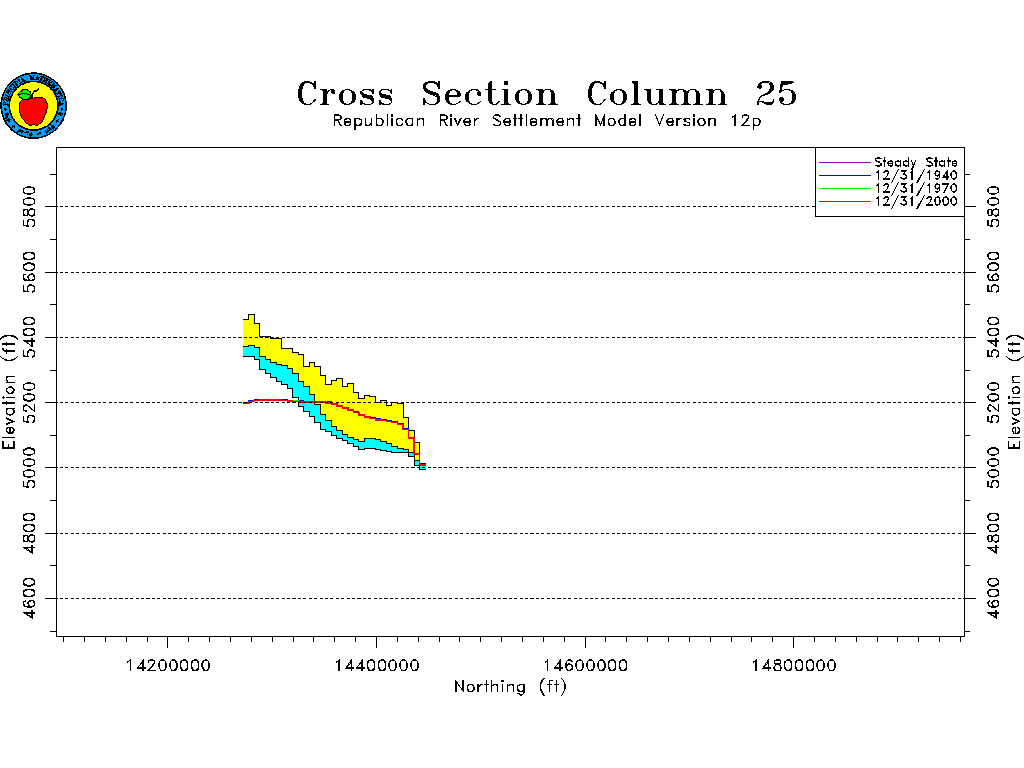Click the "12/31/1940" legend label
Image resolution: width=1024 pixels, height=768 pixels.
pos(916,175)
